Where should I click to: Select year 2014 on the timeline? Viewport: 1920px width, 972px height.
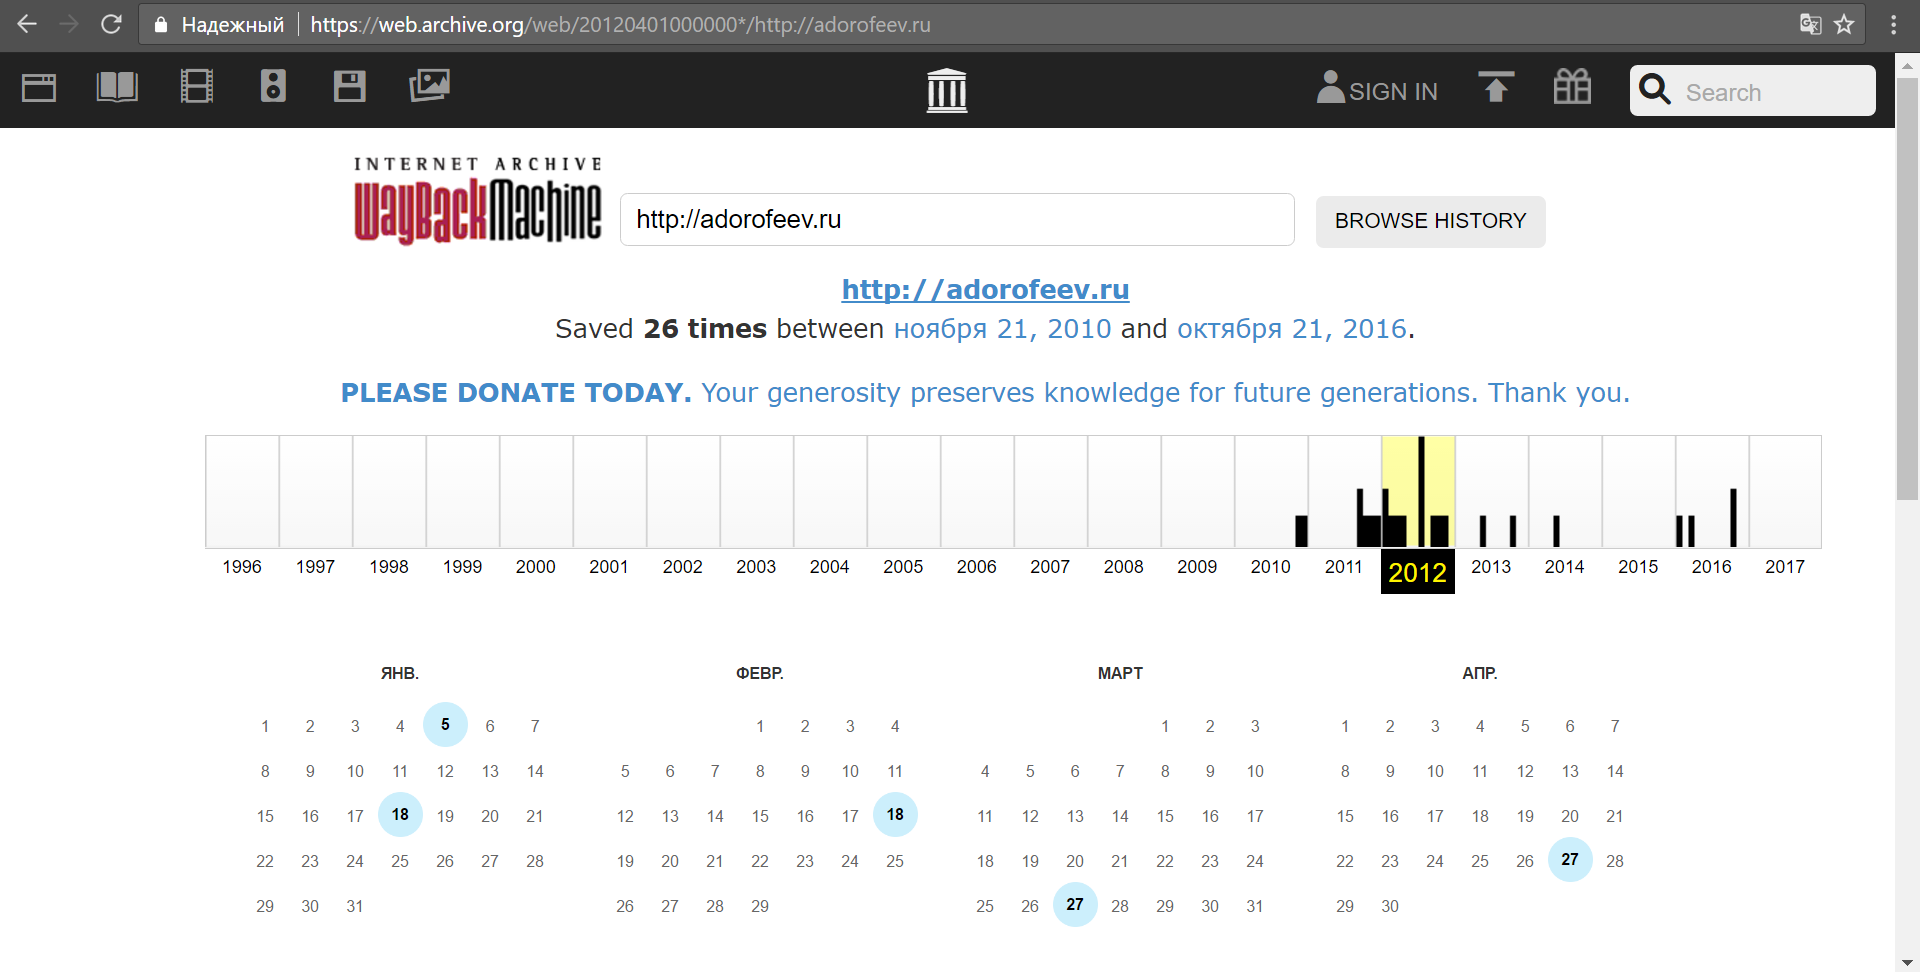point(1565,567)
